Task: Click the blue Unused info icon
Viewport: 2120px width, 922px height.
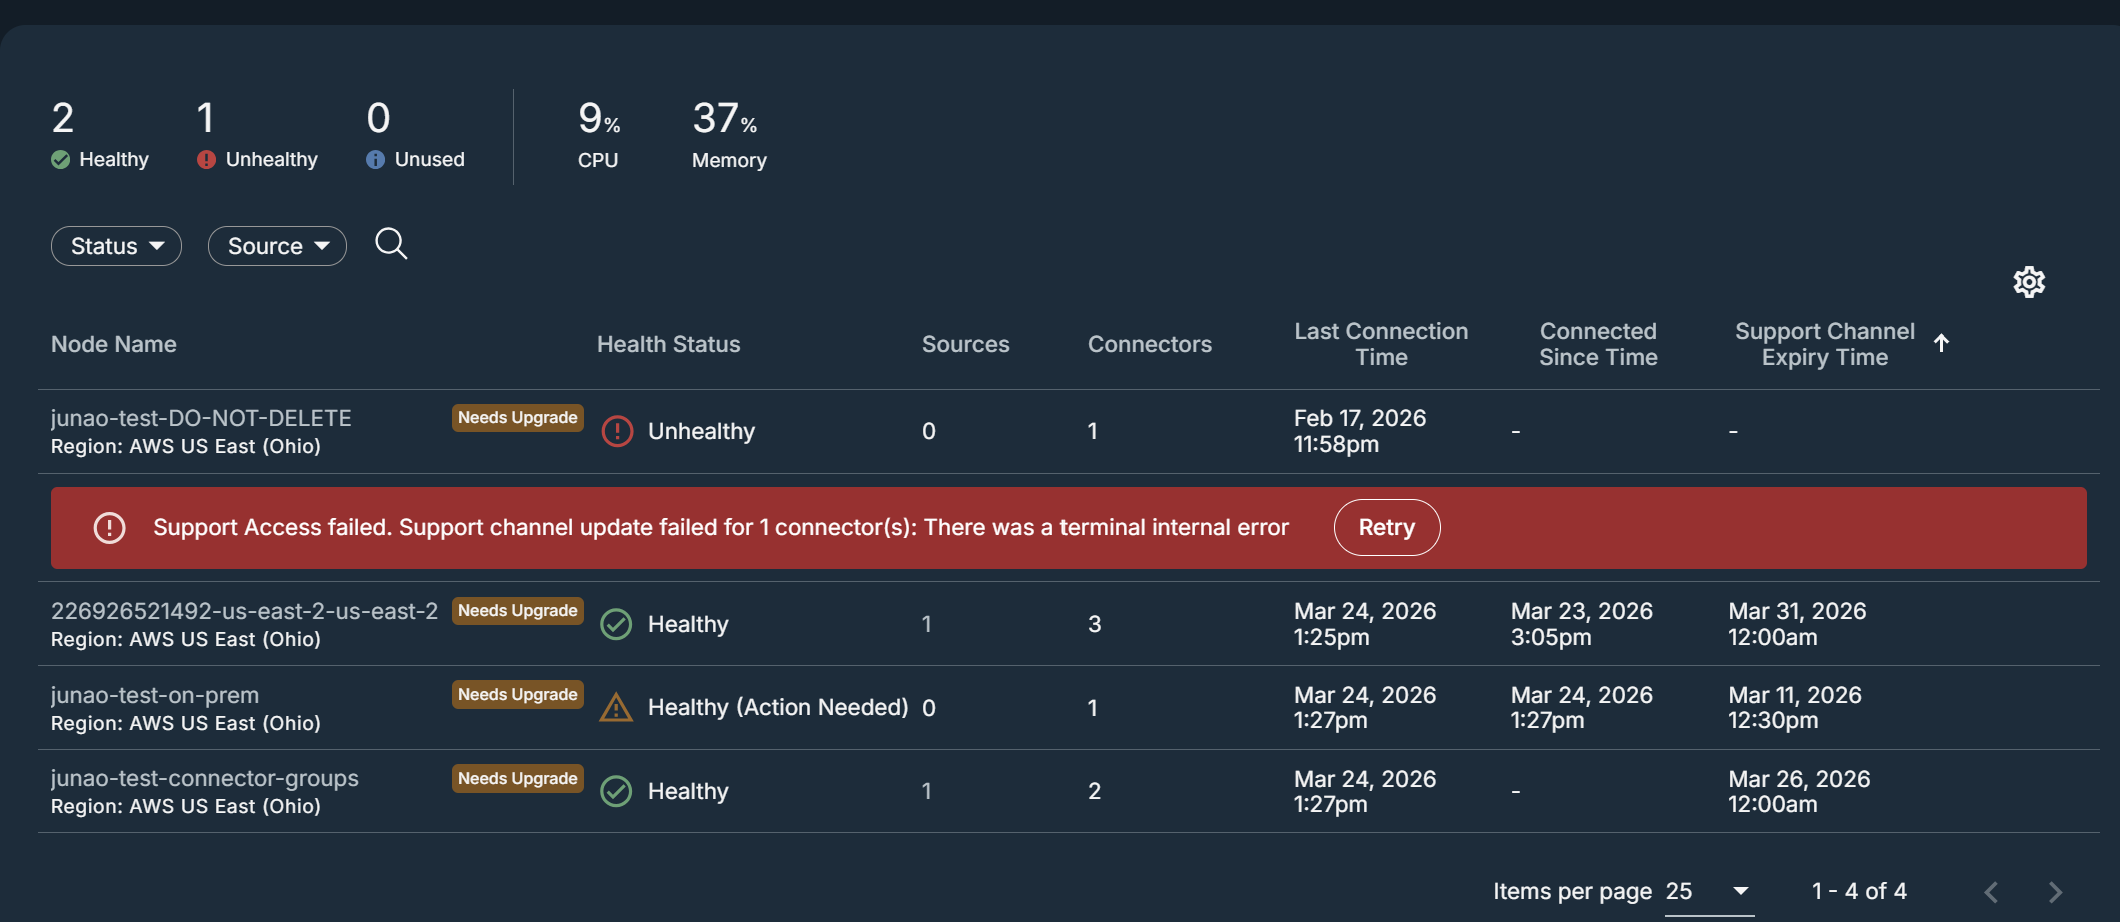Action: [375, 160]
